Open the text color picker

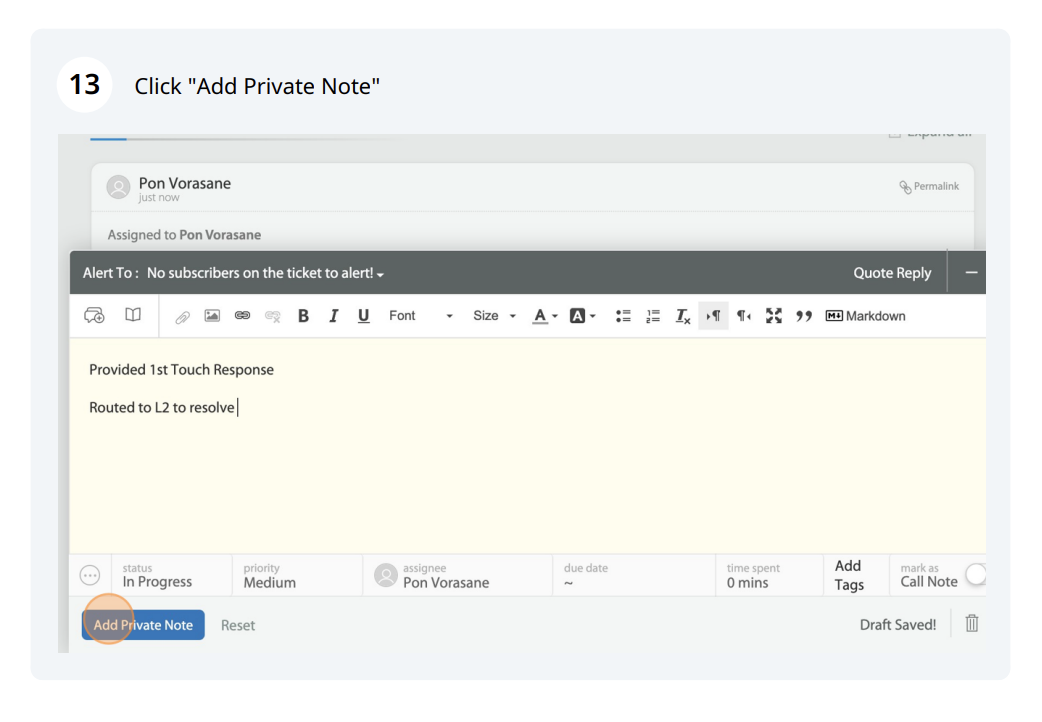pos(545,316)
